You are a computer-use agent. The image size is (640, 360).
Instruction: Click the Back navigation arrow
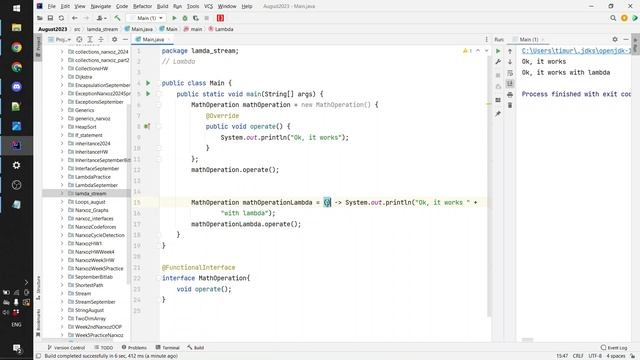coord(74,18)
